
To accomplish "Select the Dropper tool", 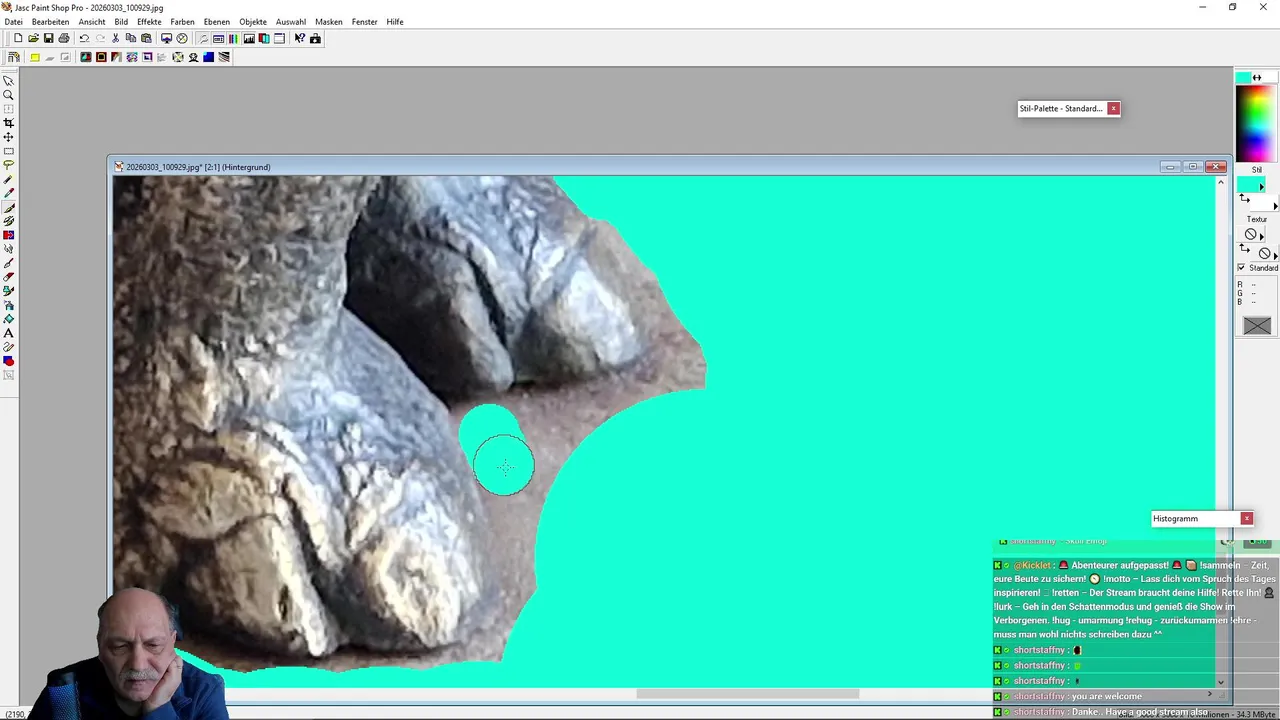I will 9,193.
